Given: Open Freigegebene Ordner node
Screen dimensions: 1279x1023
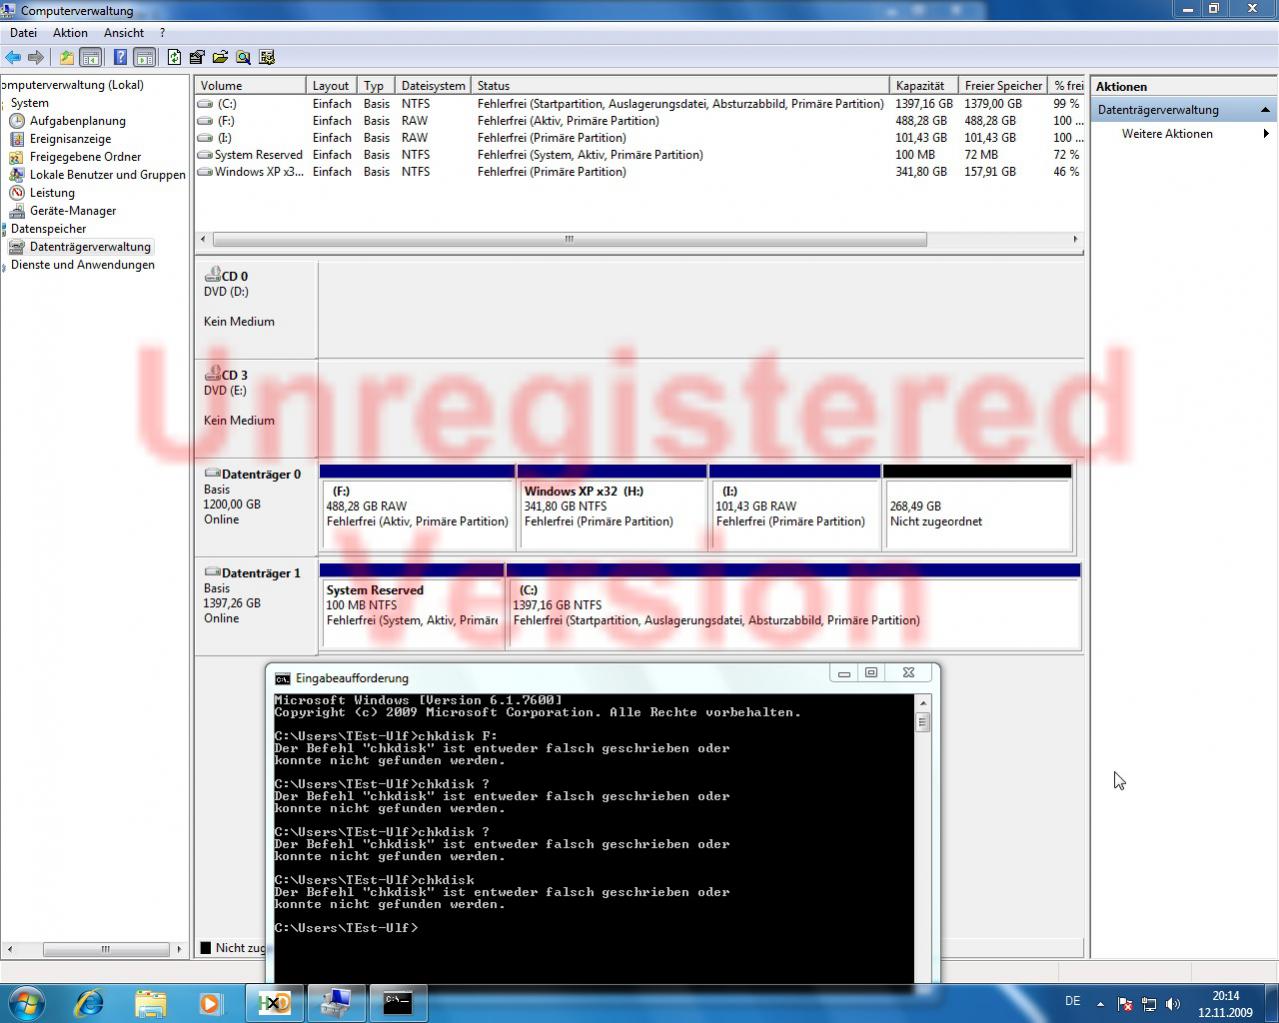Looking at the screenshot, I should click(x=85, y=157).
